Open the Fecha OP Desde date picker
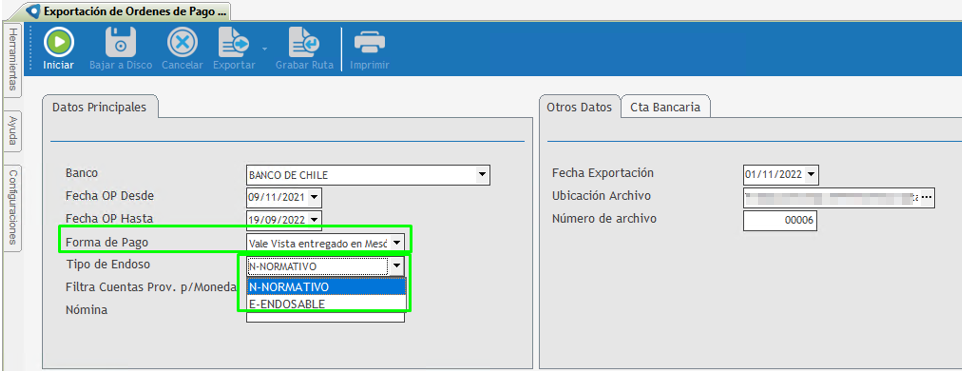 click(314, 197)
